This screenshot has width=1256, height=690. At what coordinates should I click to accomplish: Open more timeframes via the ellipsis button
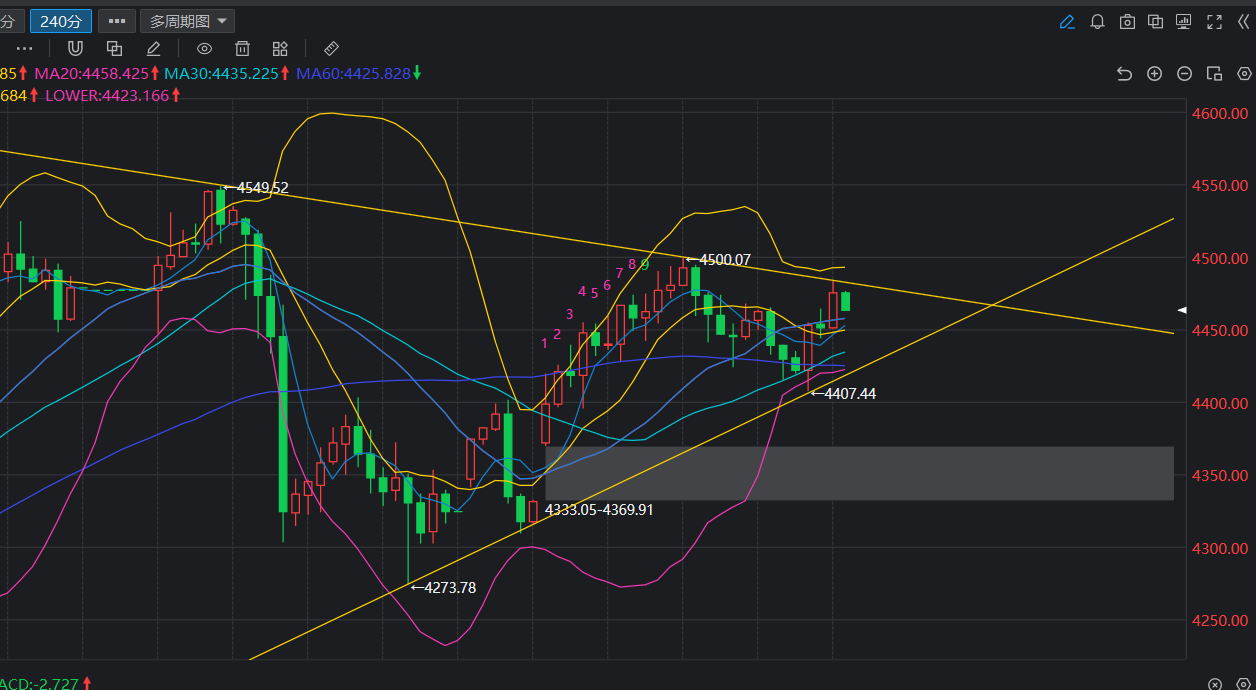tap(117, 21)
